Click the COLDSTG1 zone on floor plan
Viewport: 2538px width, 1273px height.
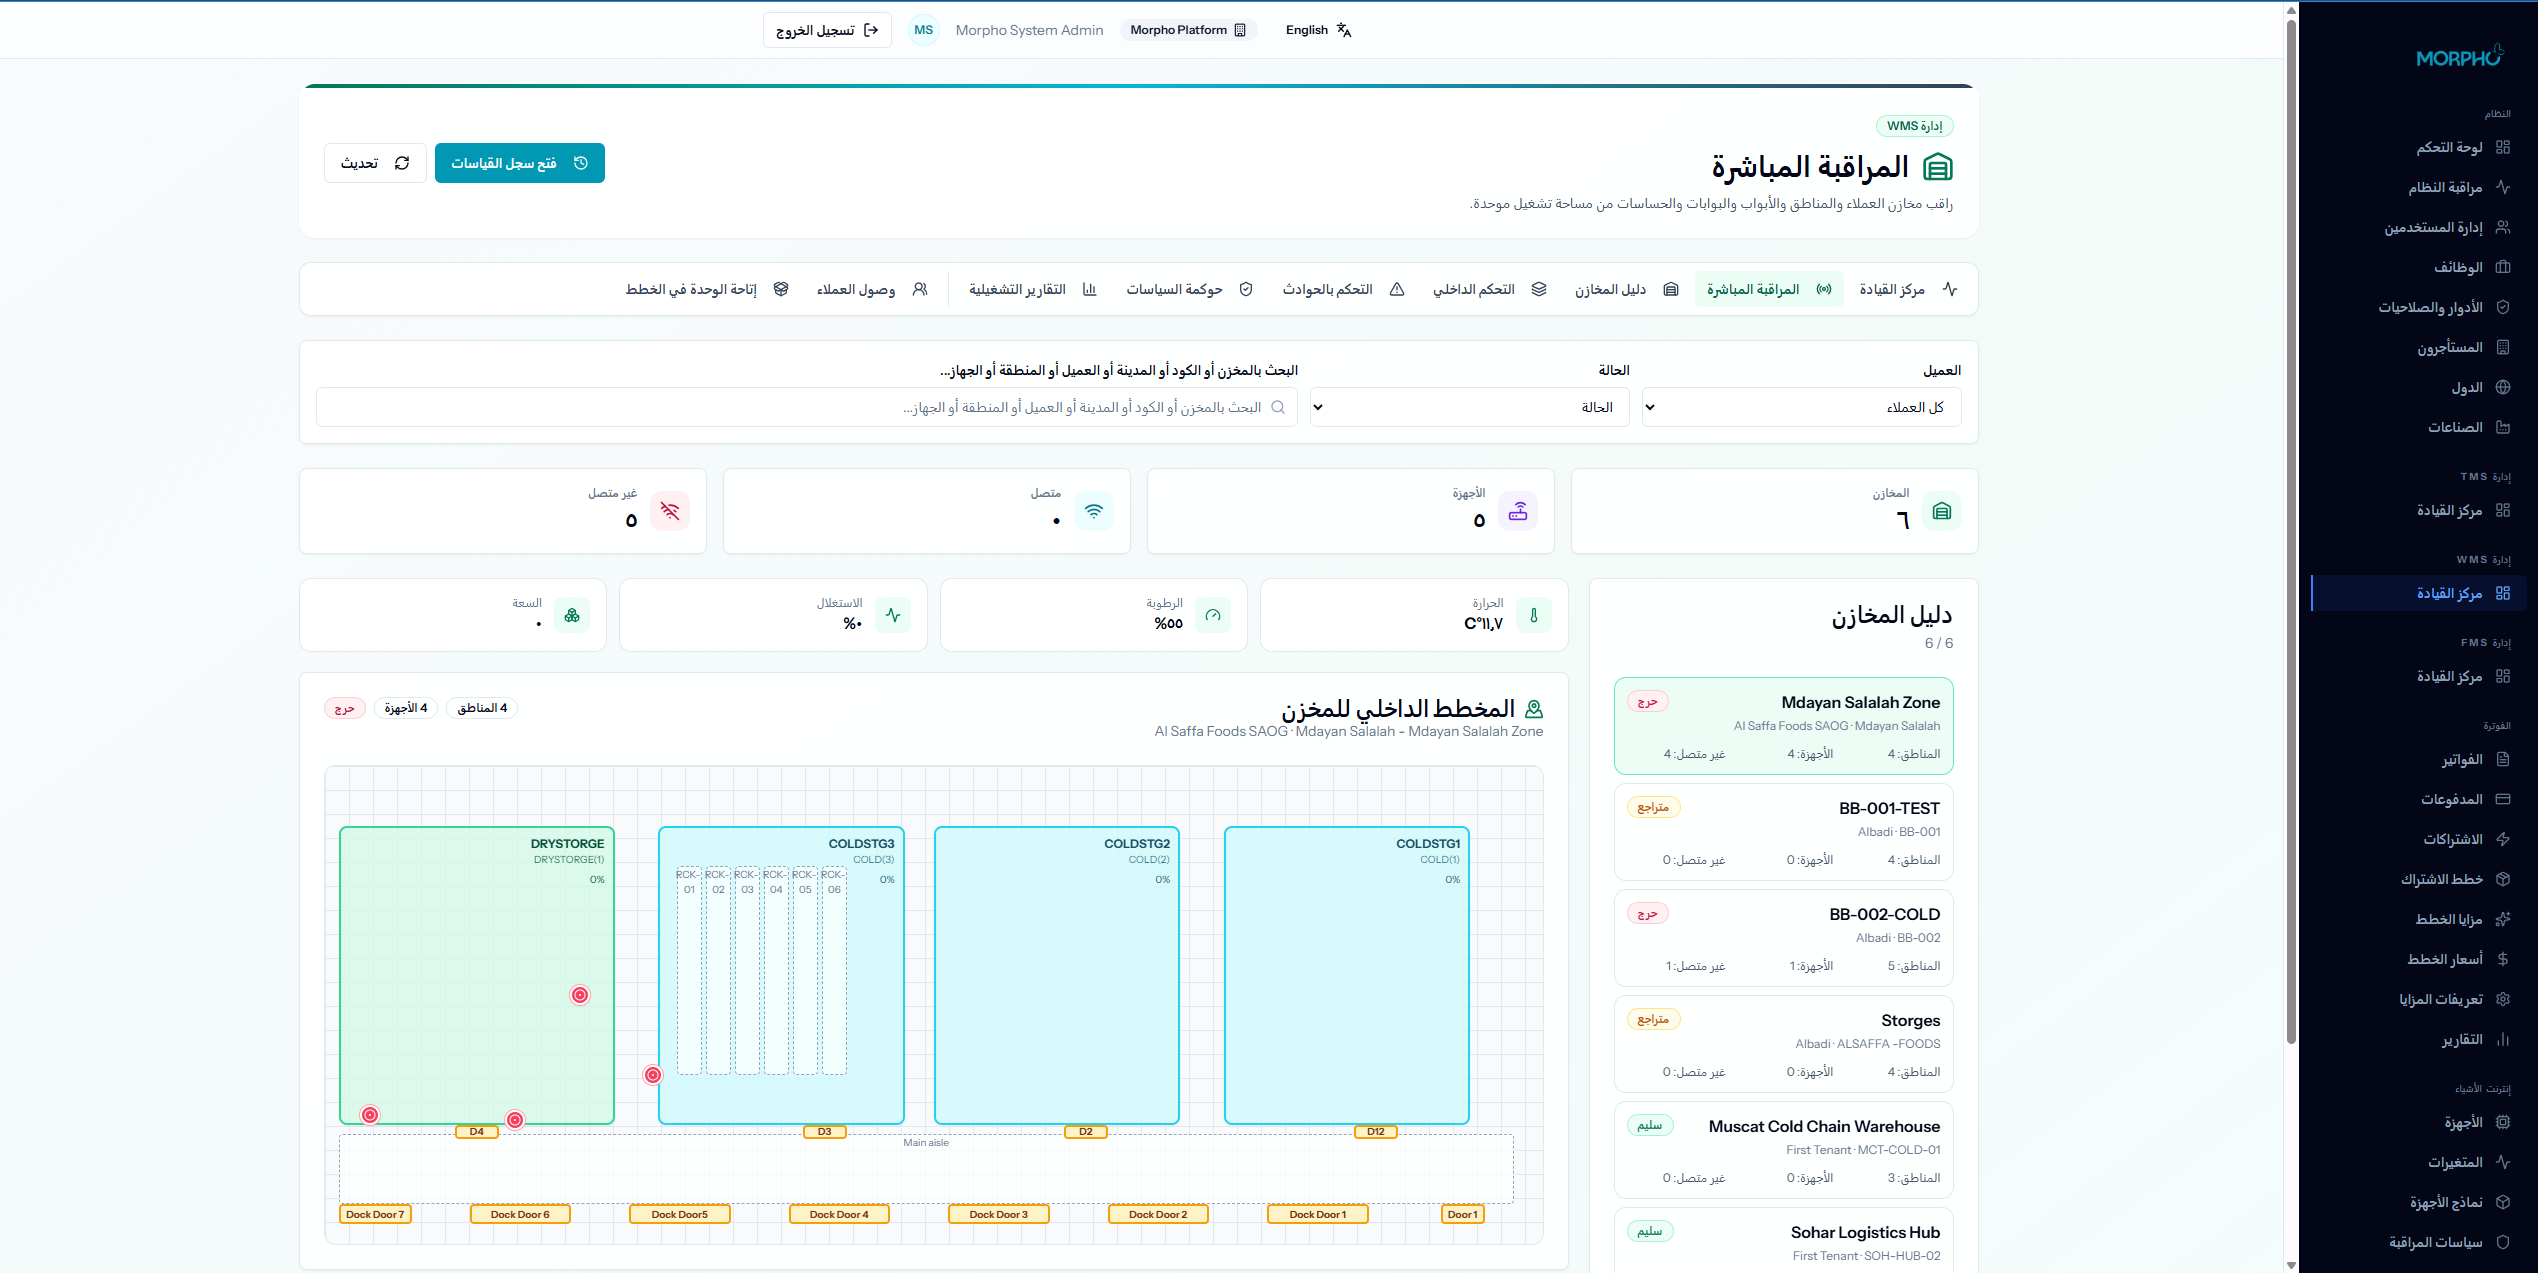click(x=1346, y=975)
